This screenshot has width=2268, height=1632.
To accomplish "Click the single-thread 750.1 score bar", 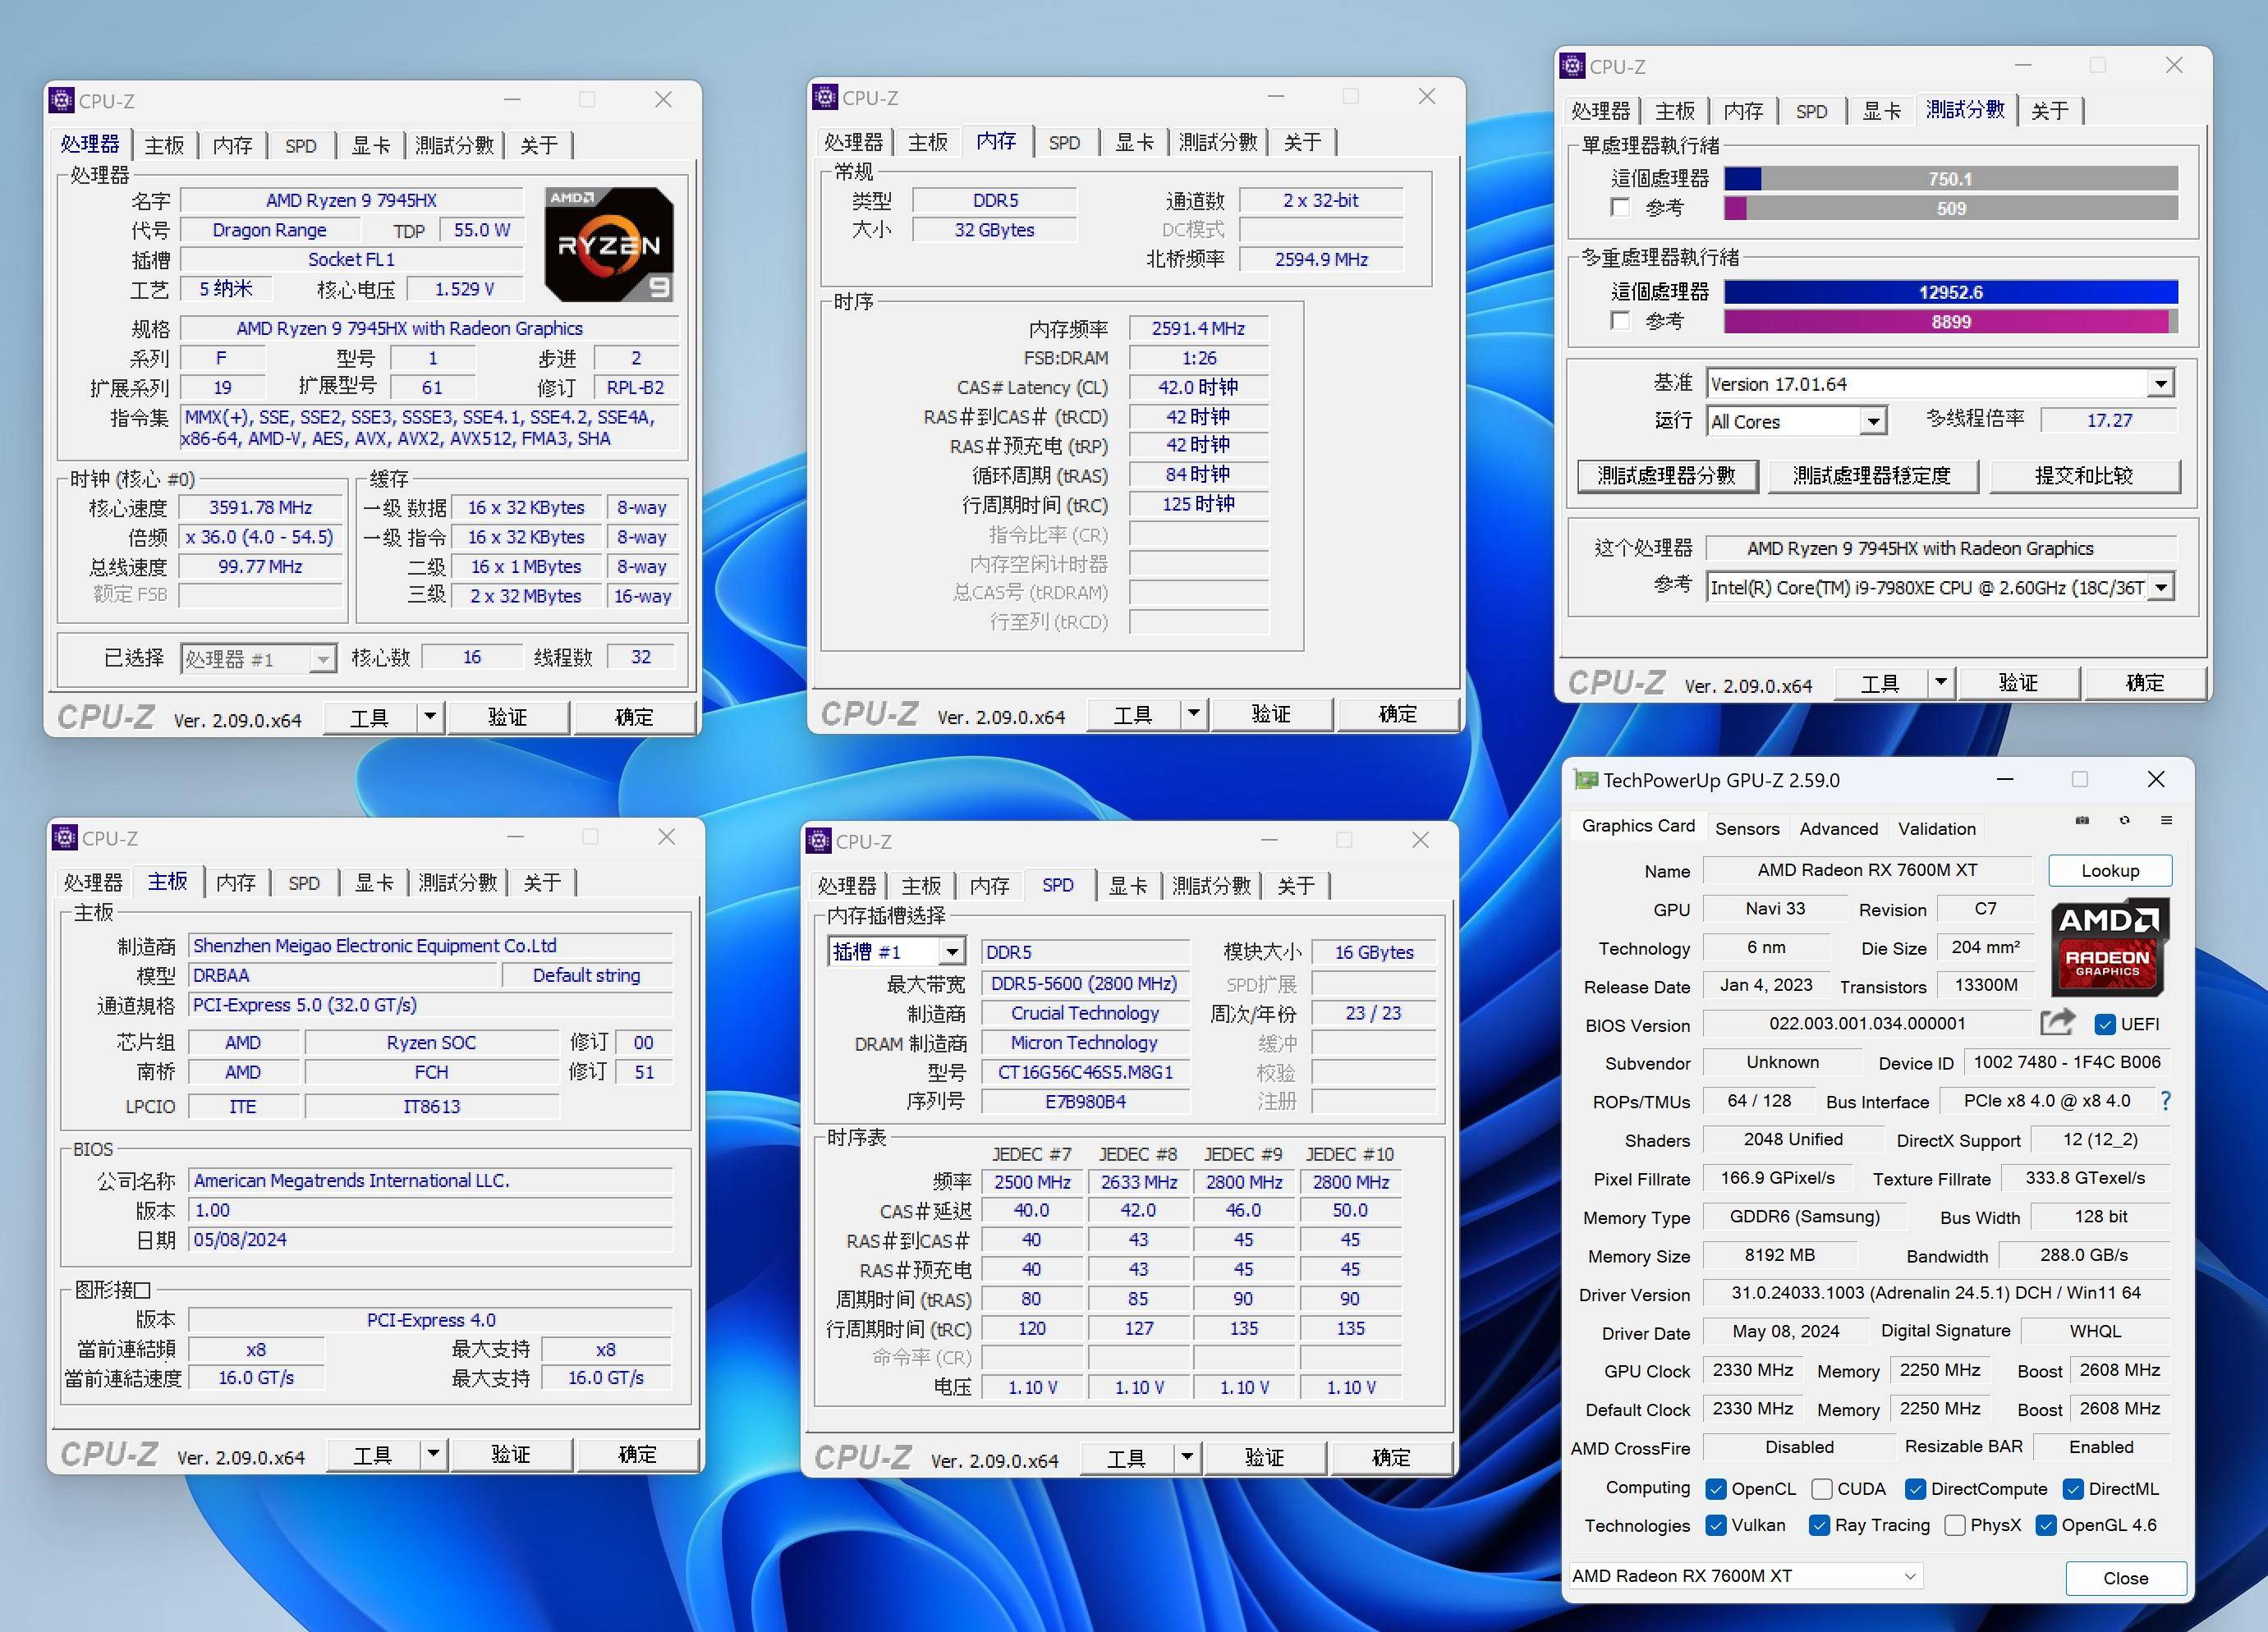I will tap(1950, 178).
